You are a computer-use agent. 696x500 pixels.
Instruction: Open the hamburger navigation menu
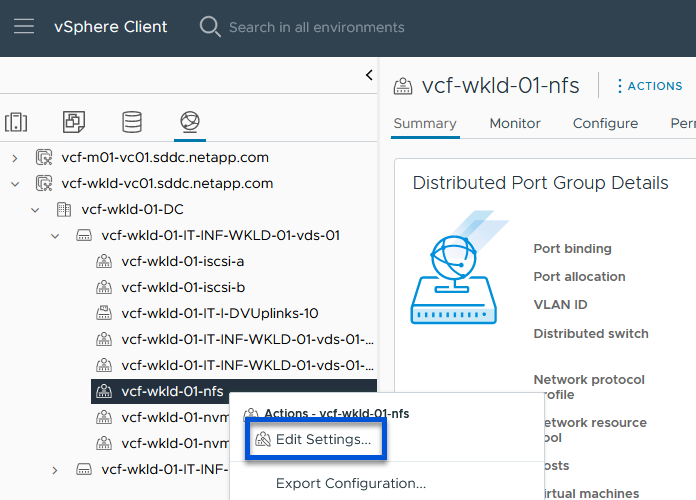pyautogui.click(x=24, y=27)
